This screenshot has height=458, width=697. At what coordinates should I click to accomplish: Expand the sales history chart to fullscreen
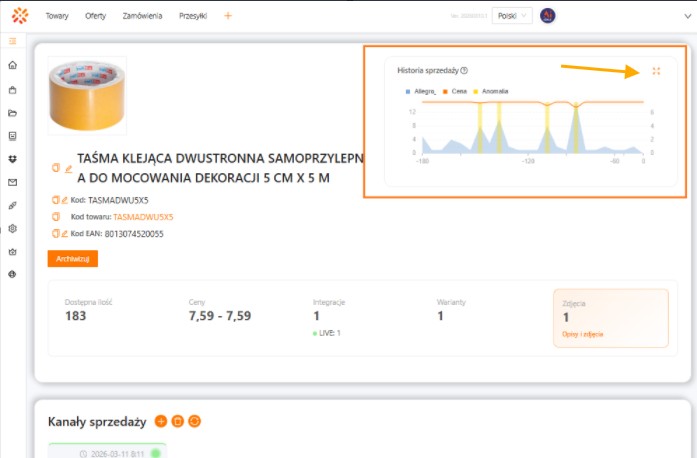click(656, 71)
